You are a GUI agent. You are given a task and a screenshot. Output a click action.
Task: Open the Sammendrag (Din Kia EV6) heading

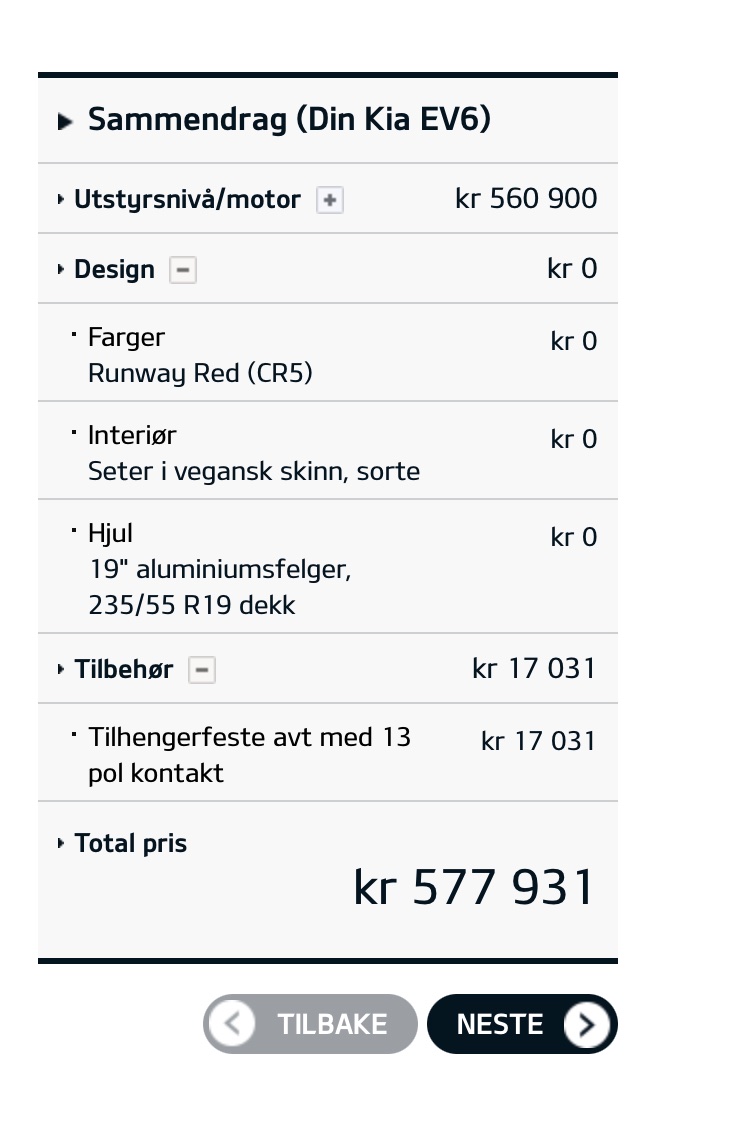289,120
